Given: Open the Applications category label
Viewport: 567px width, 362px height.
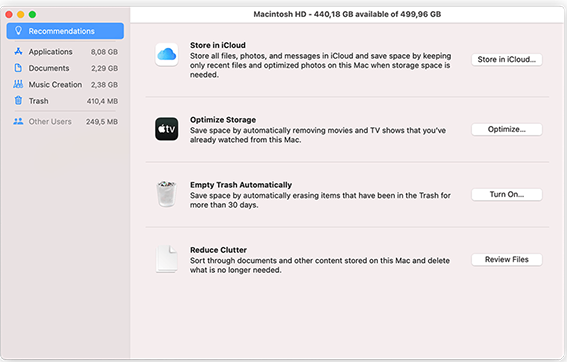Looking at the screenshot, I should point(51,52).
